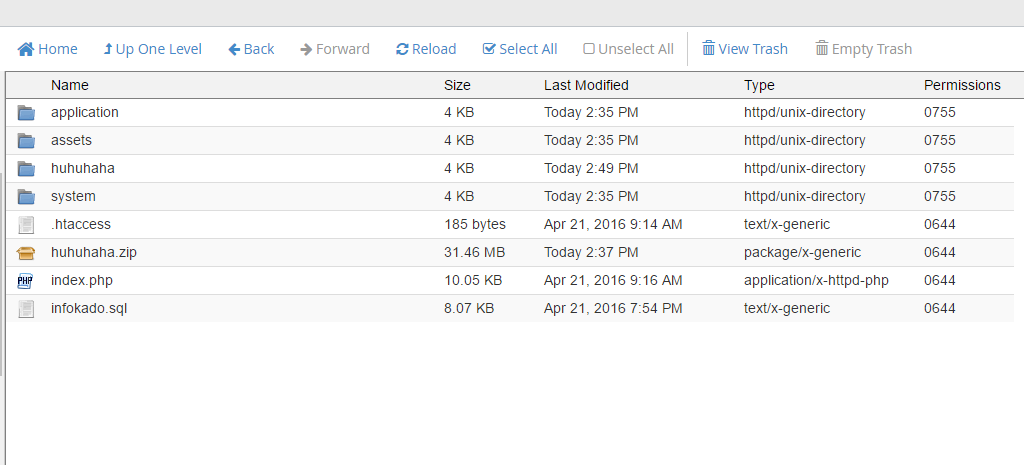Viewport: 1024px width, 465px height.
Task: Click the Home toolbar icon
Action: 26,49
